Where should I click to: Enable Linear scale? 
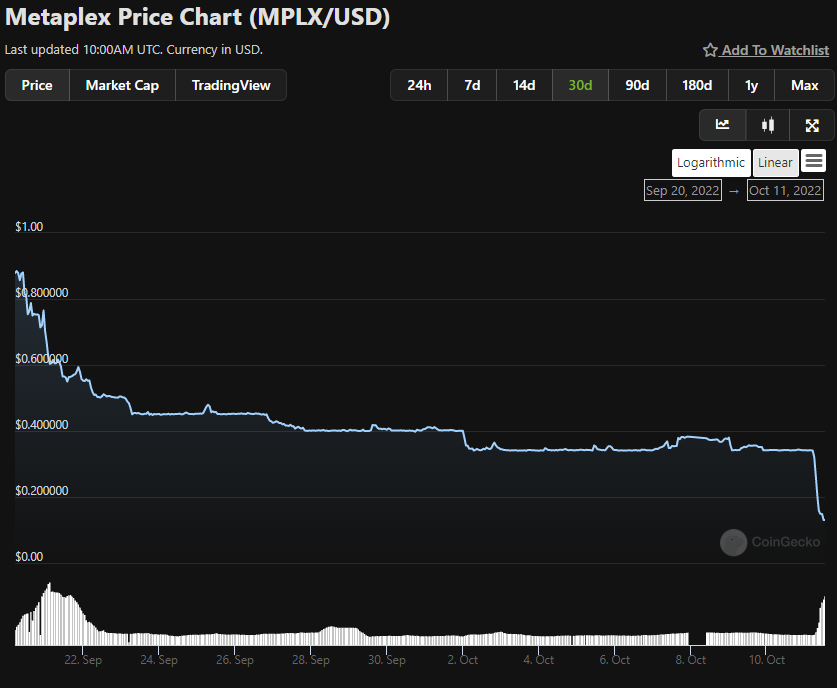775,162
